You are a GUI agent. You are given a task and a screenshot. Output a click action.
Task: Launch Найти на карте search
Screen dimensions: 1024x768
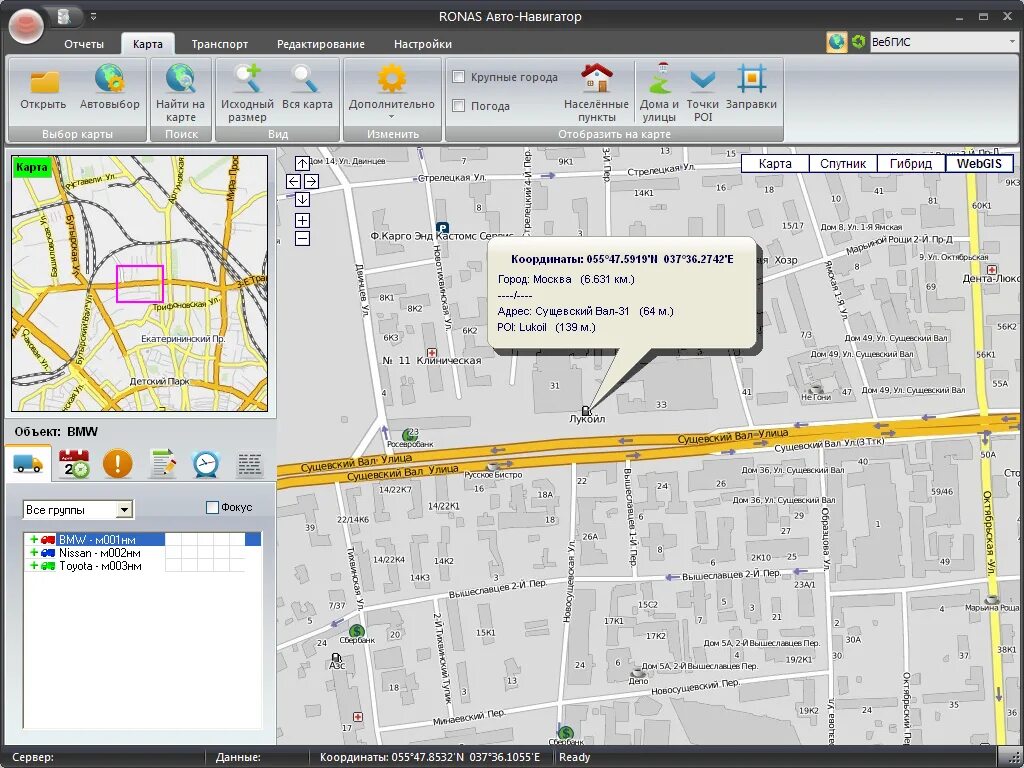pyautogui.click(x=180, y=92)
